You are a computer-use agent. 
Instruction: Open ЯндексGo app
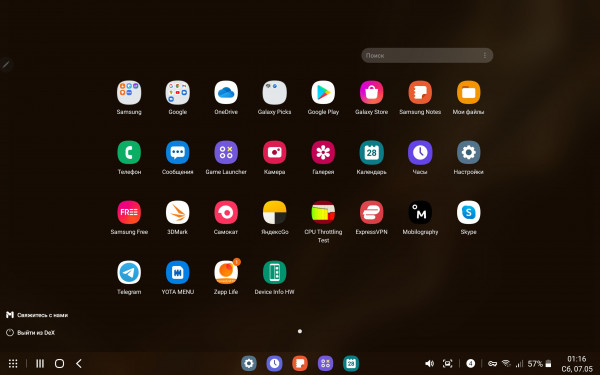274,212
